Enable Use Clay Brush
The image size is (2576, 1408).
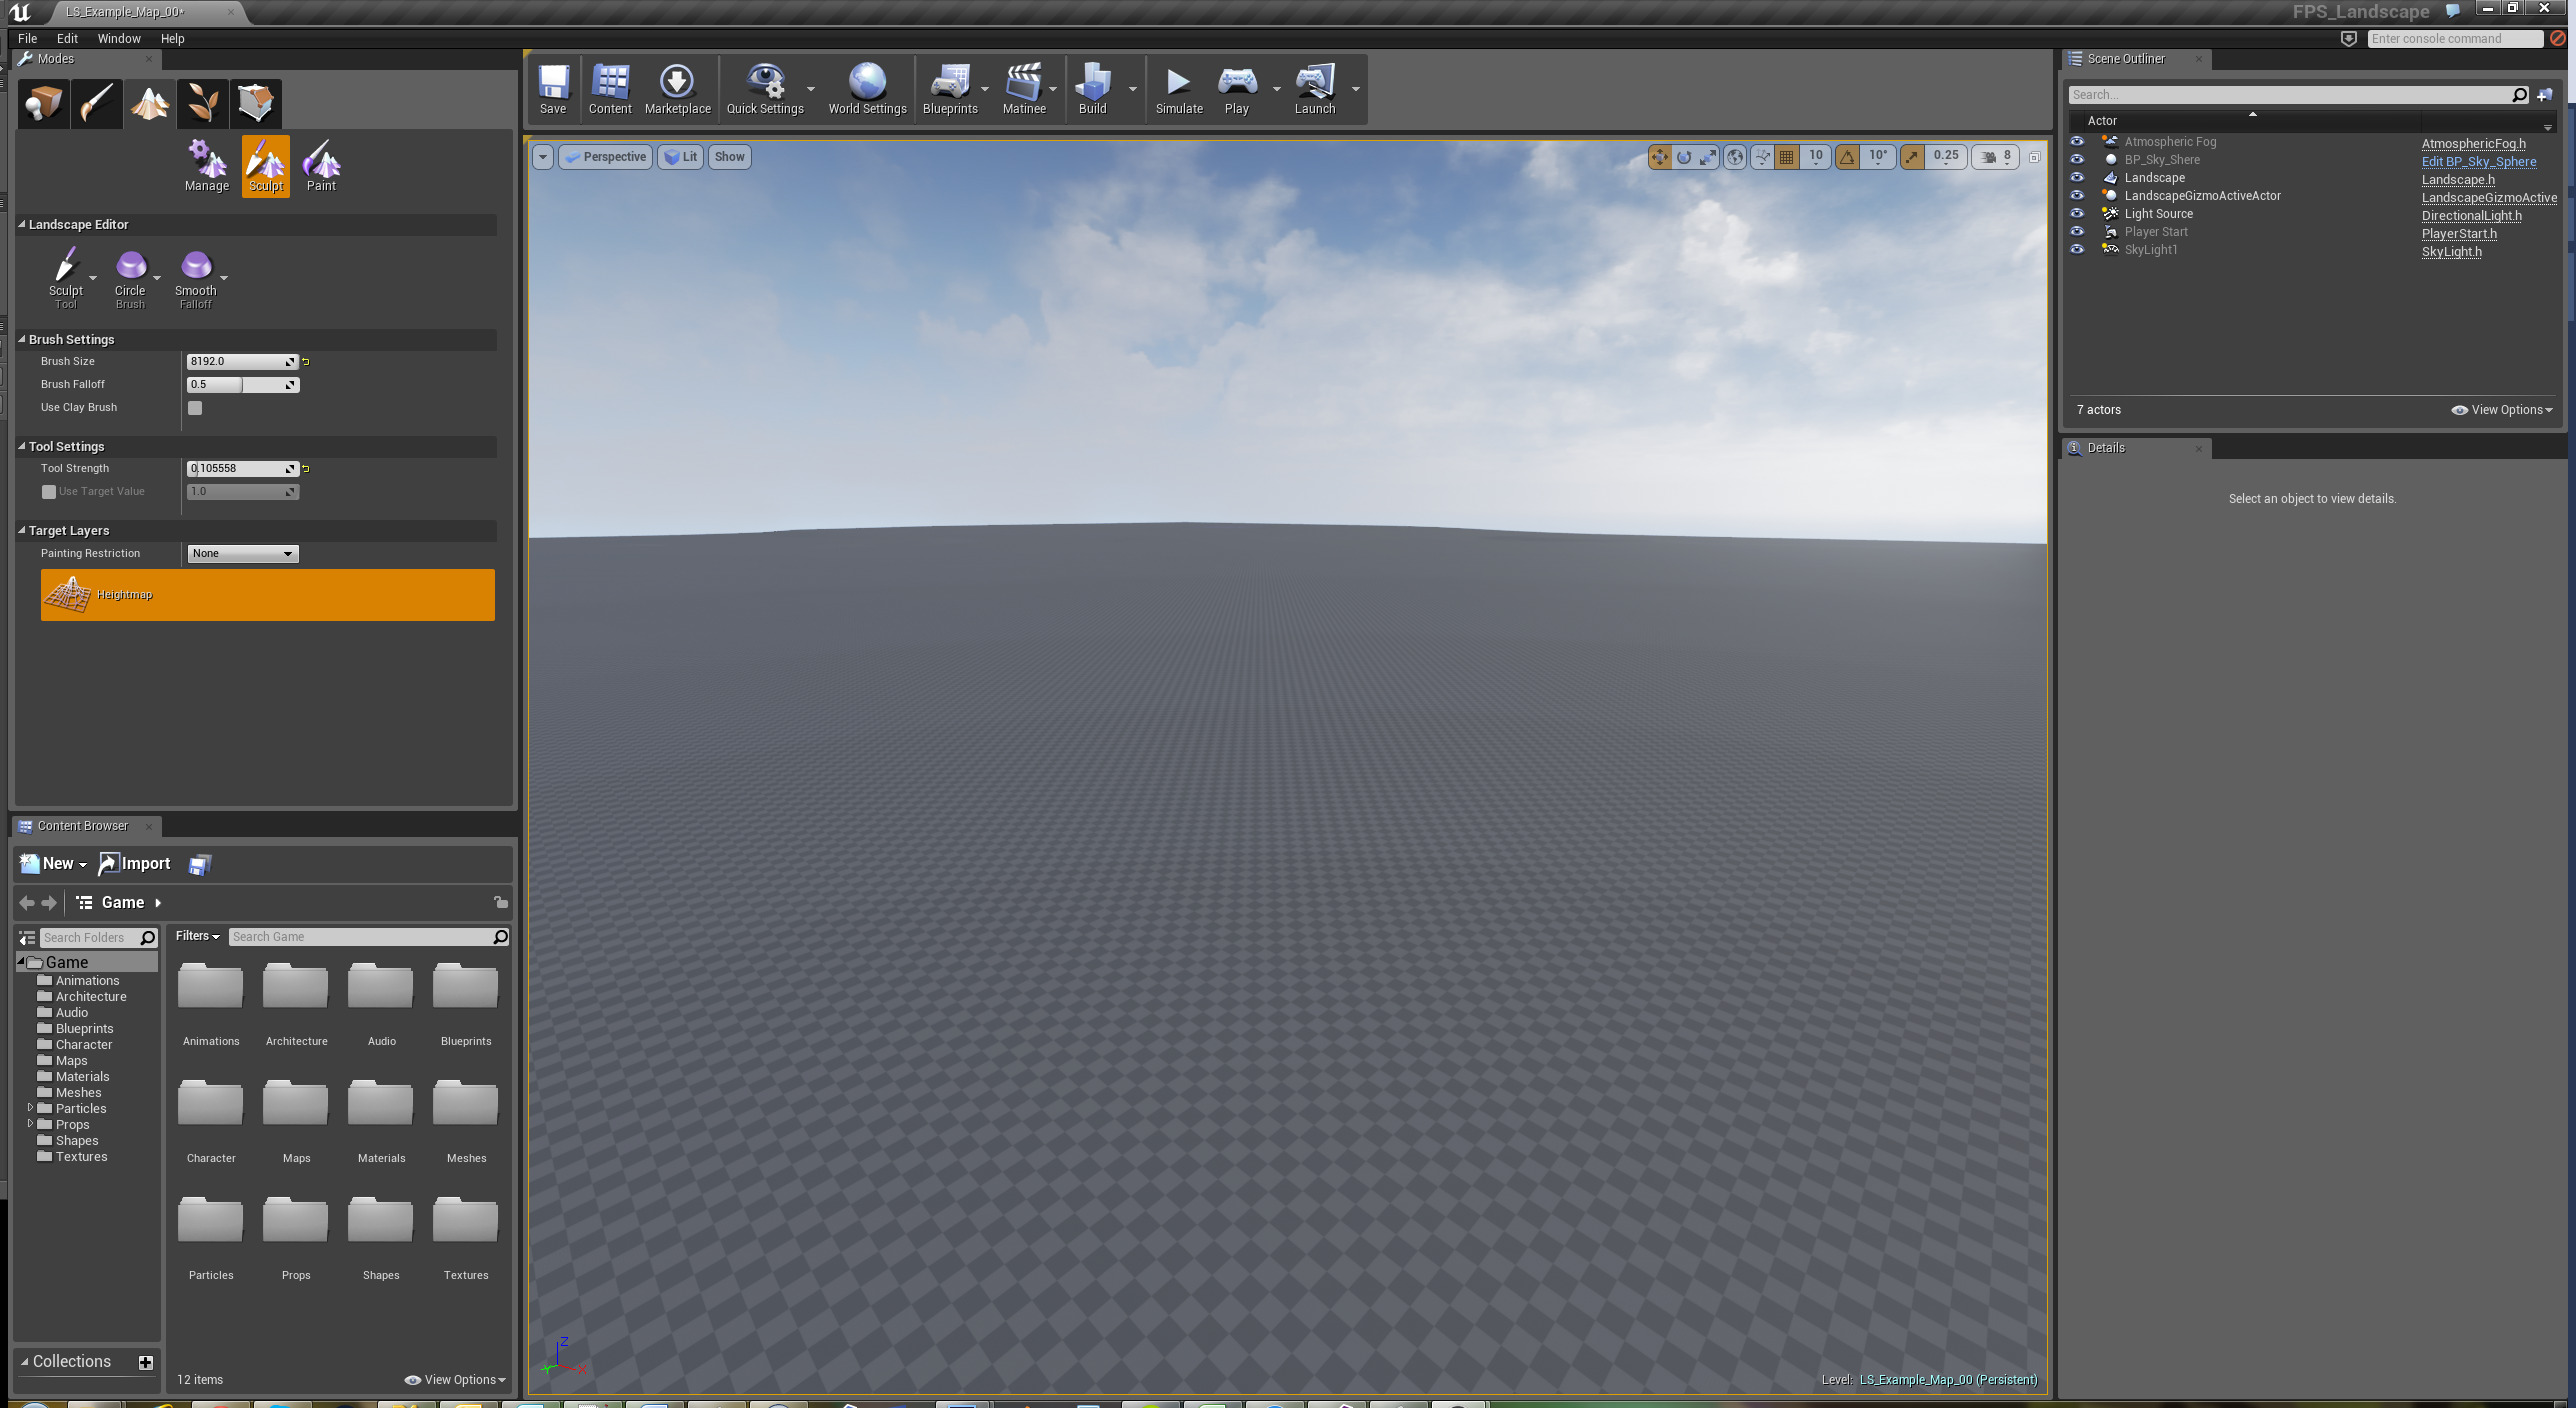pyautogui.click(x=194, y=407)
